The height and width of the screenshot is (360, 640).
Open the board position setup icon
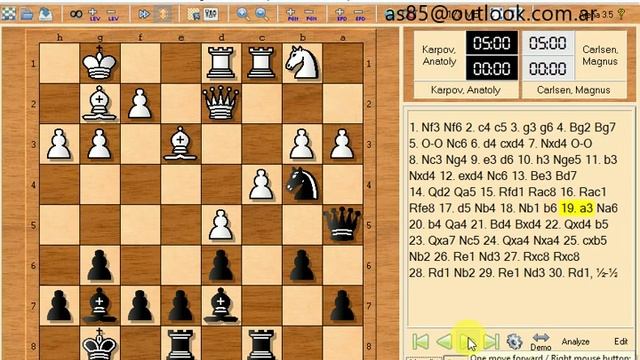point(193,14)
